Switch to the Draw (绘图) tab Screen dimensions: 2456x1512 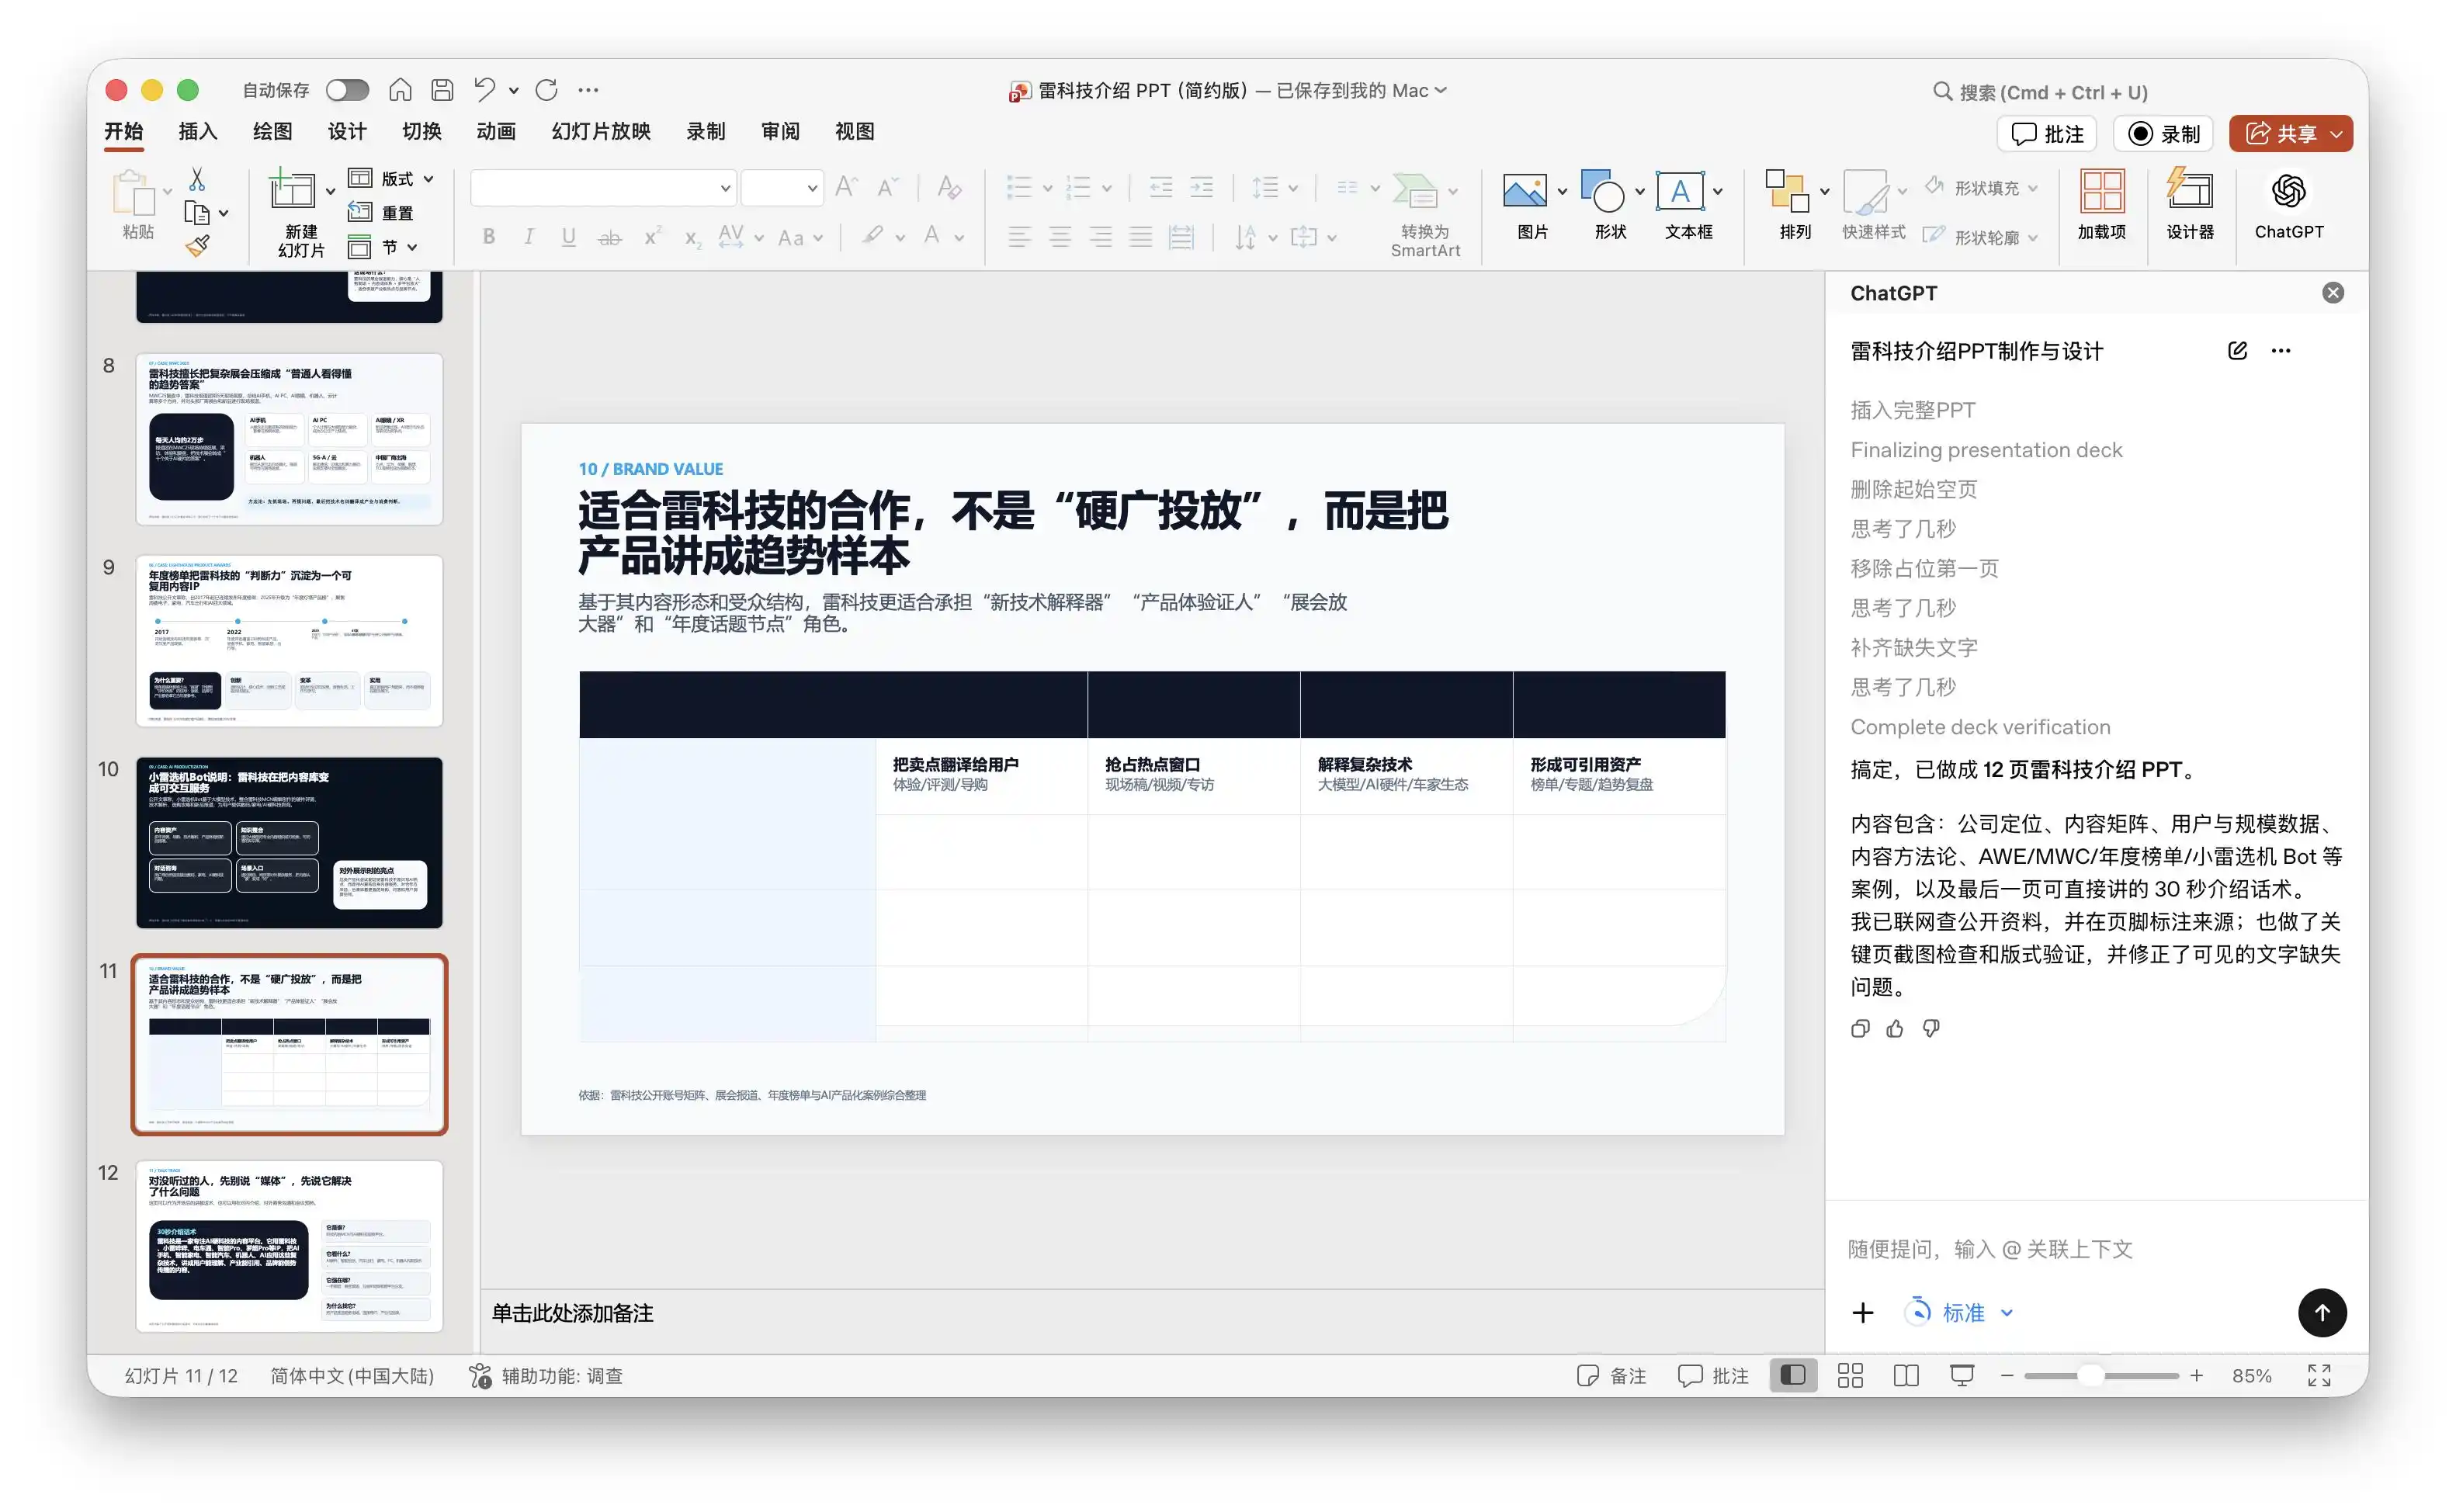(x=272, y=131)
